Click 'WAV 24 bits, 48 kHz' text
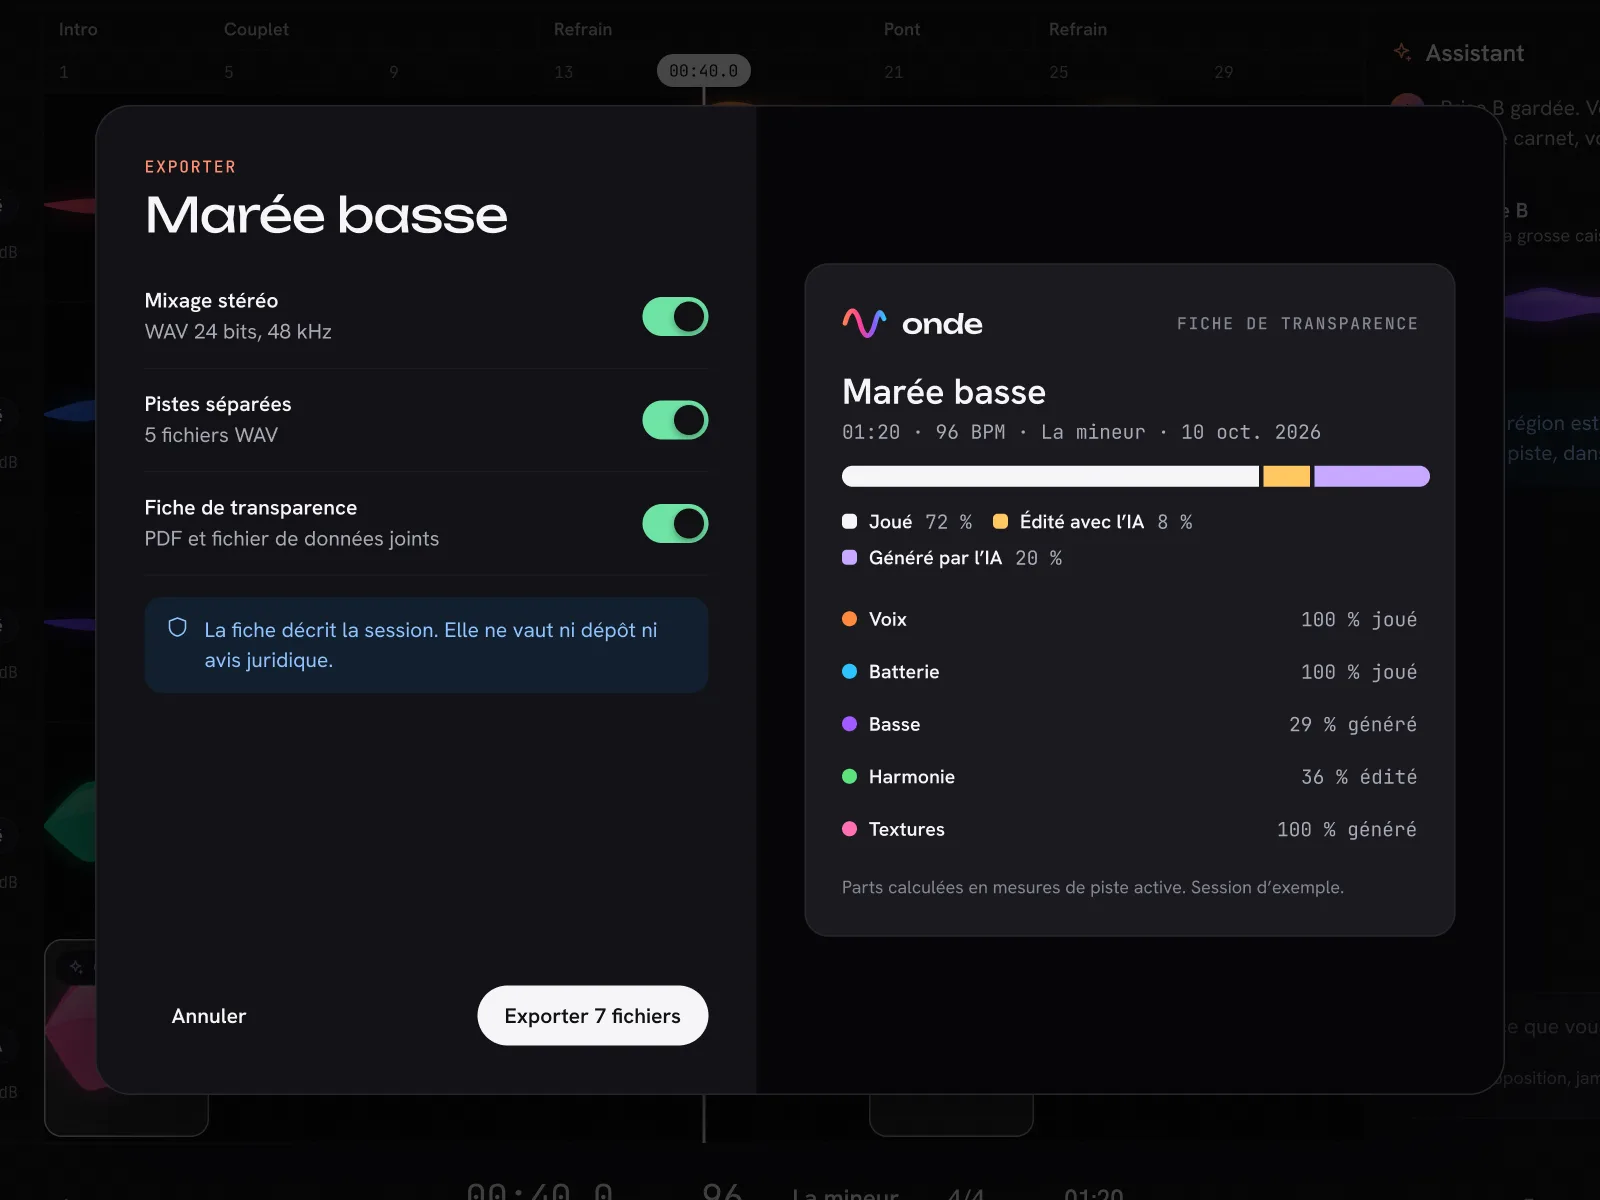Viewport: 1600px width, 1200px height. pos(238,332)
